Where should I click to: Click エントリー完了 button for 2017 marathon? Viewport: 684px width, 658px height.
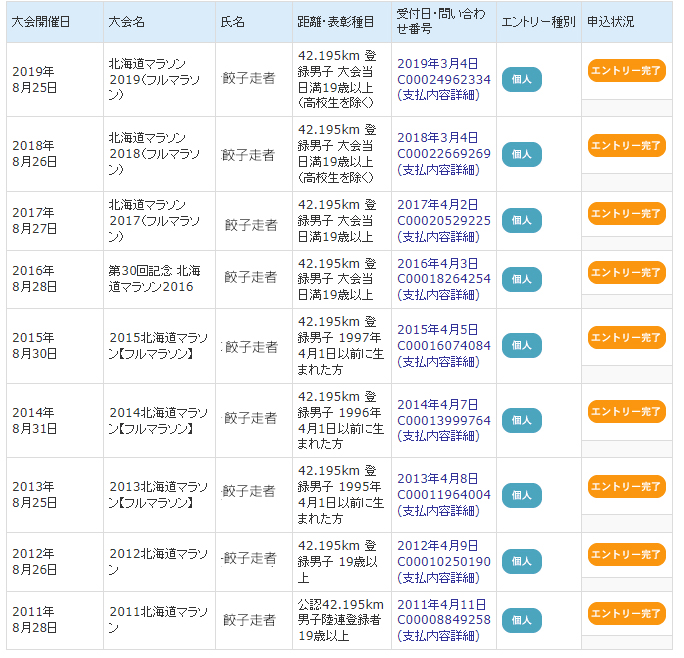626,214
